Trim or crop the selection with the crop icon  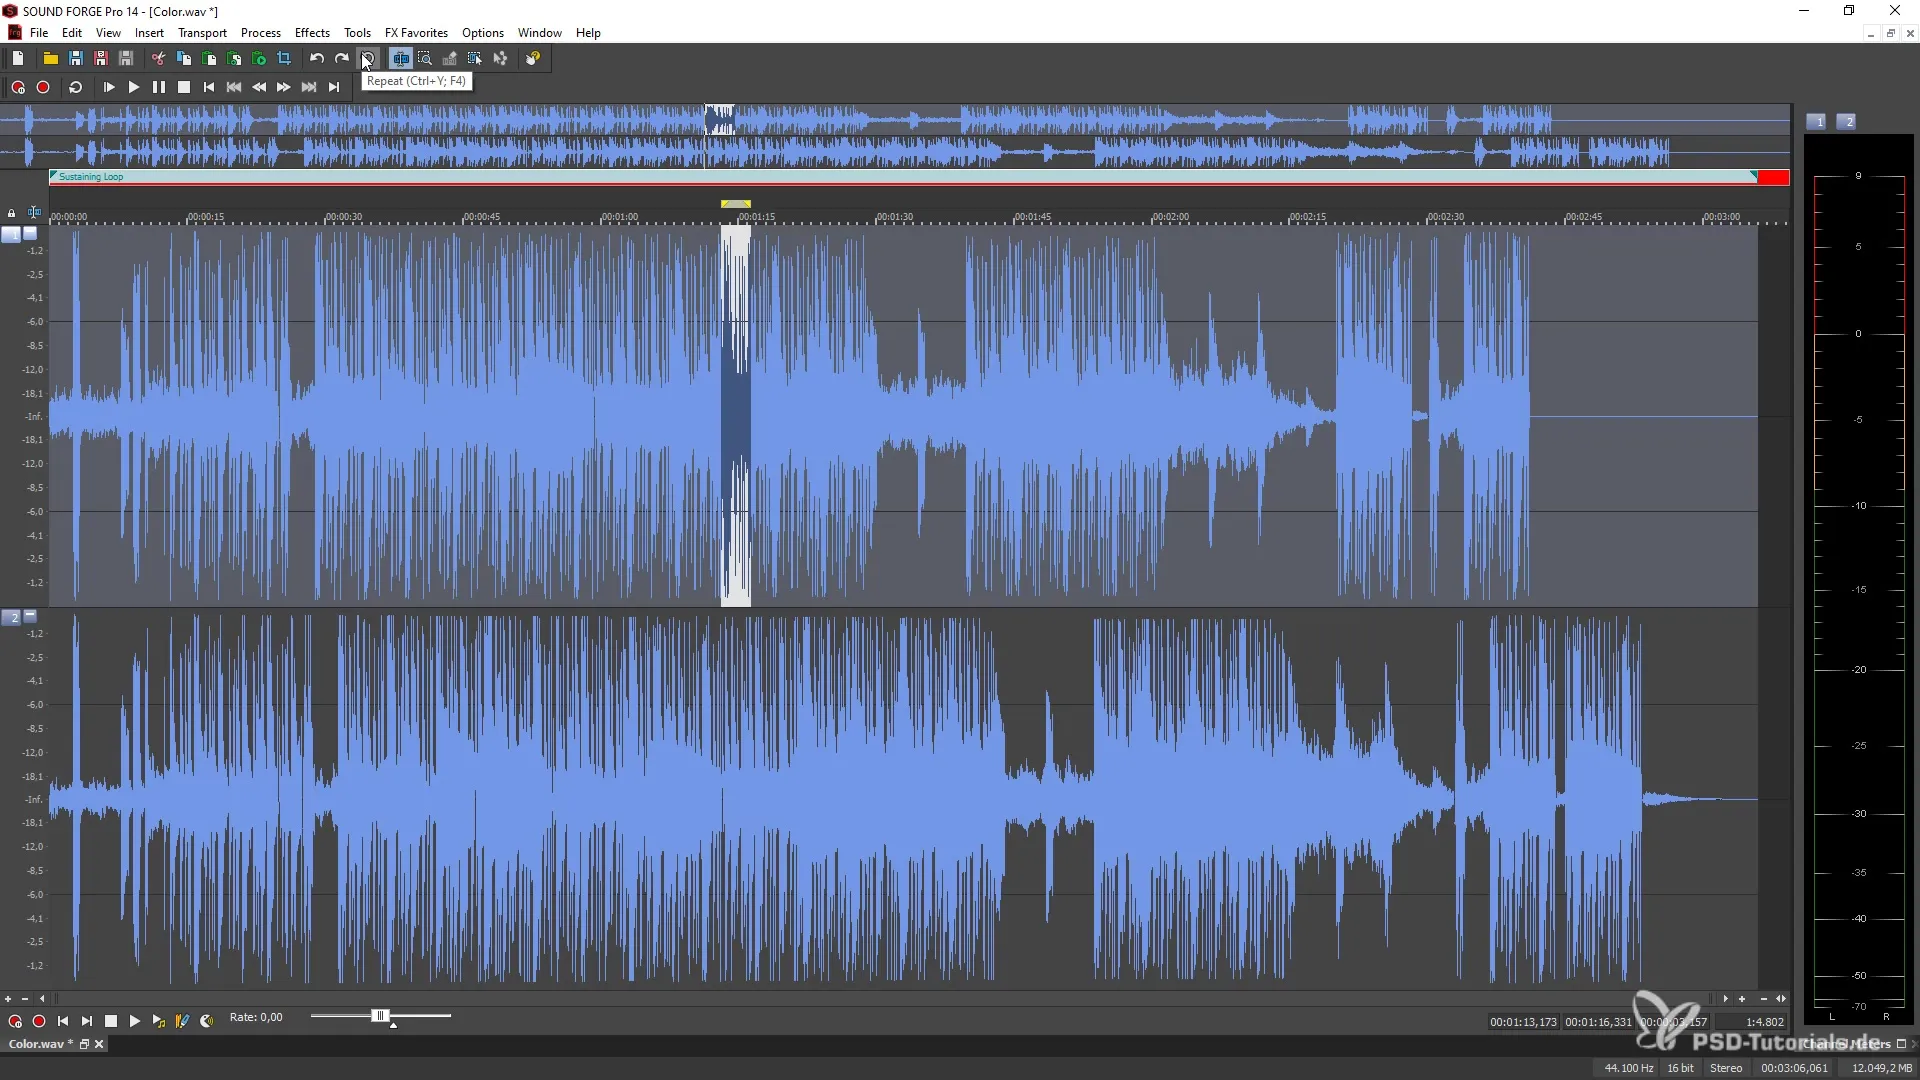coord(284,58)
